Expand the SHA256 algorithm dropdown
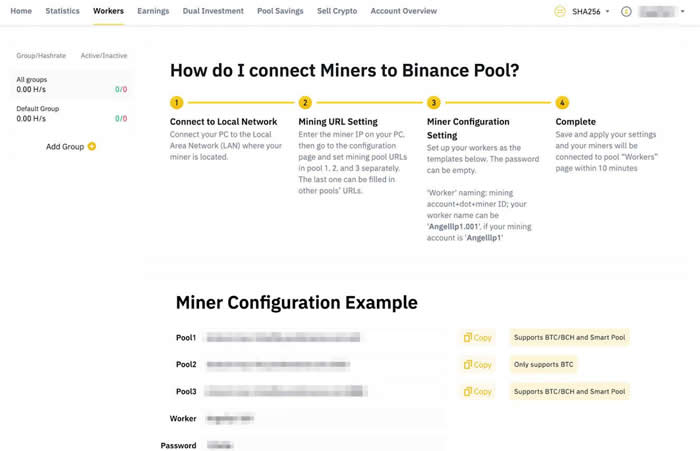 click(x=608, y=11)
